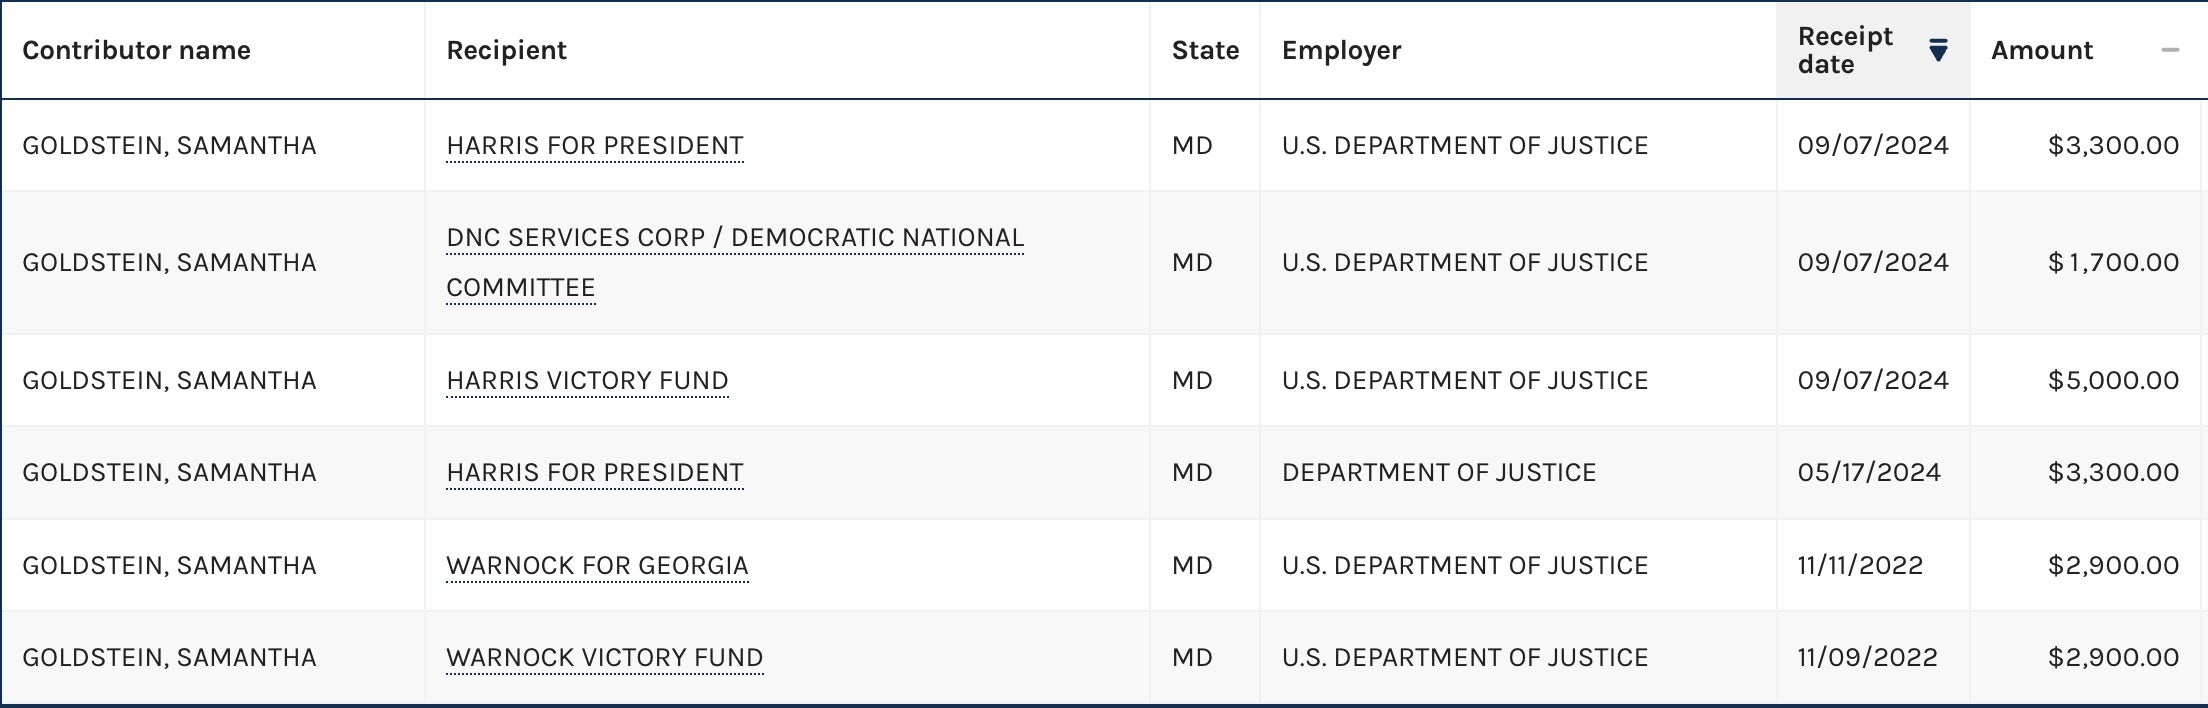The height and width of the screenshot is (708, 2208).
Task: Sort by the Receipt date header label
Action: click(x=1845, y=50)
